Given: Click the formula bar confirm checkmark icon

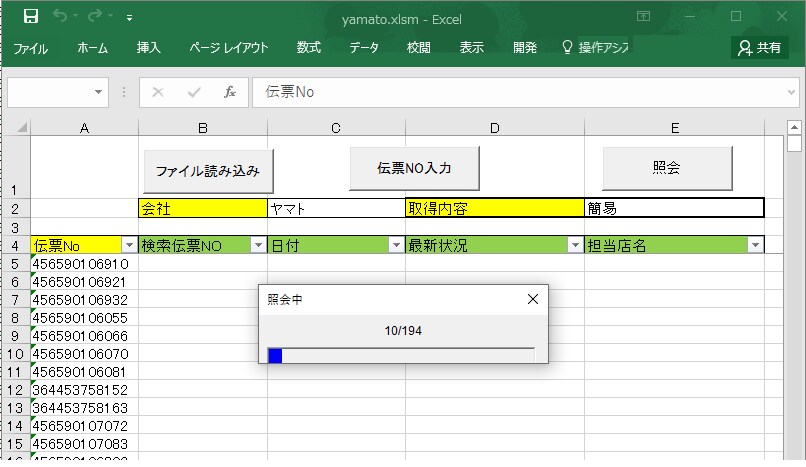Looking at the screenshot, I should 194,92.
